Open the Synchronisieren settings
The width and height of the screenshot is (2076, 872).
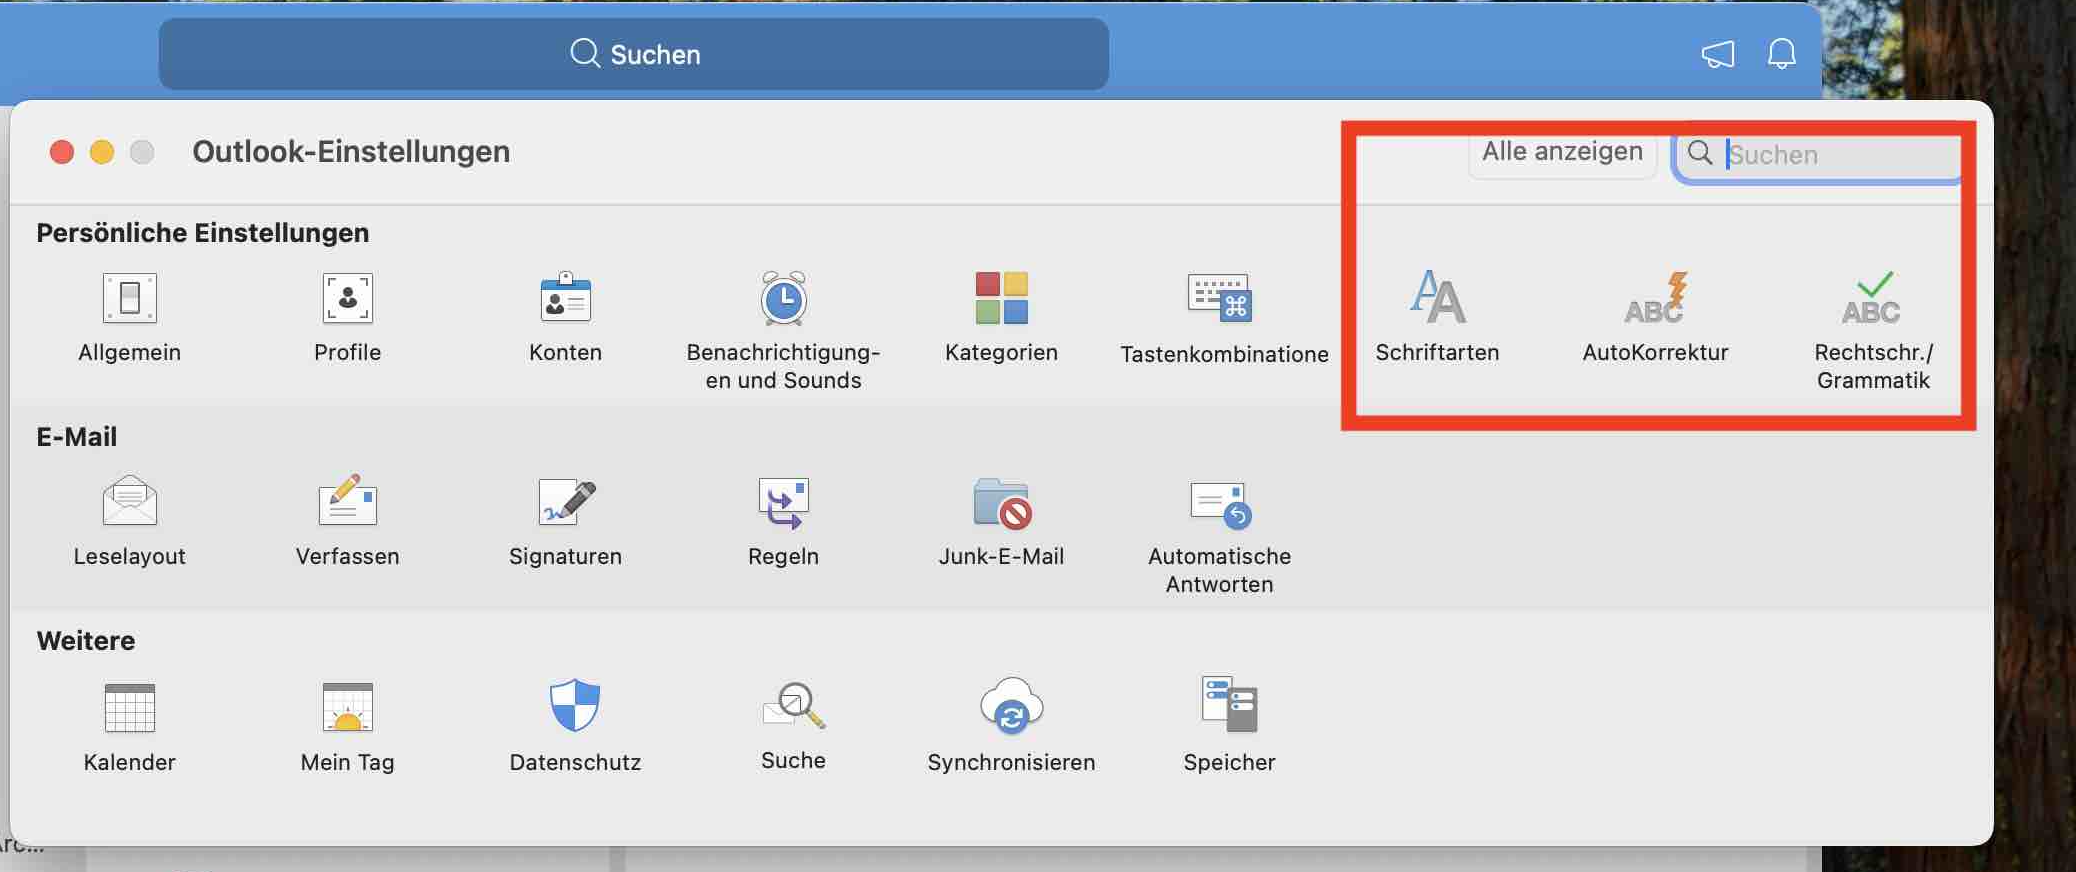1011,728
